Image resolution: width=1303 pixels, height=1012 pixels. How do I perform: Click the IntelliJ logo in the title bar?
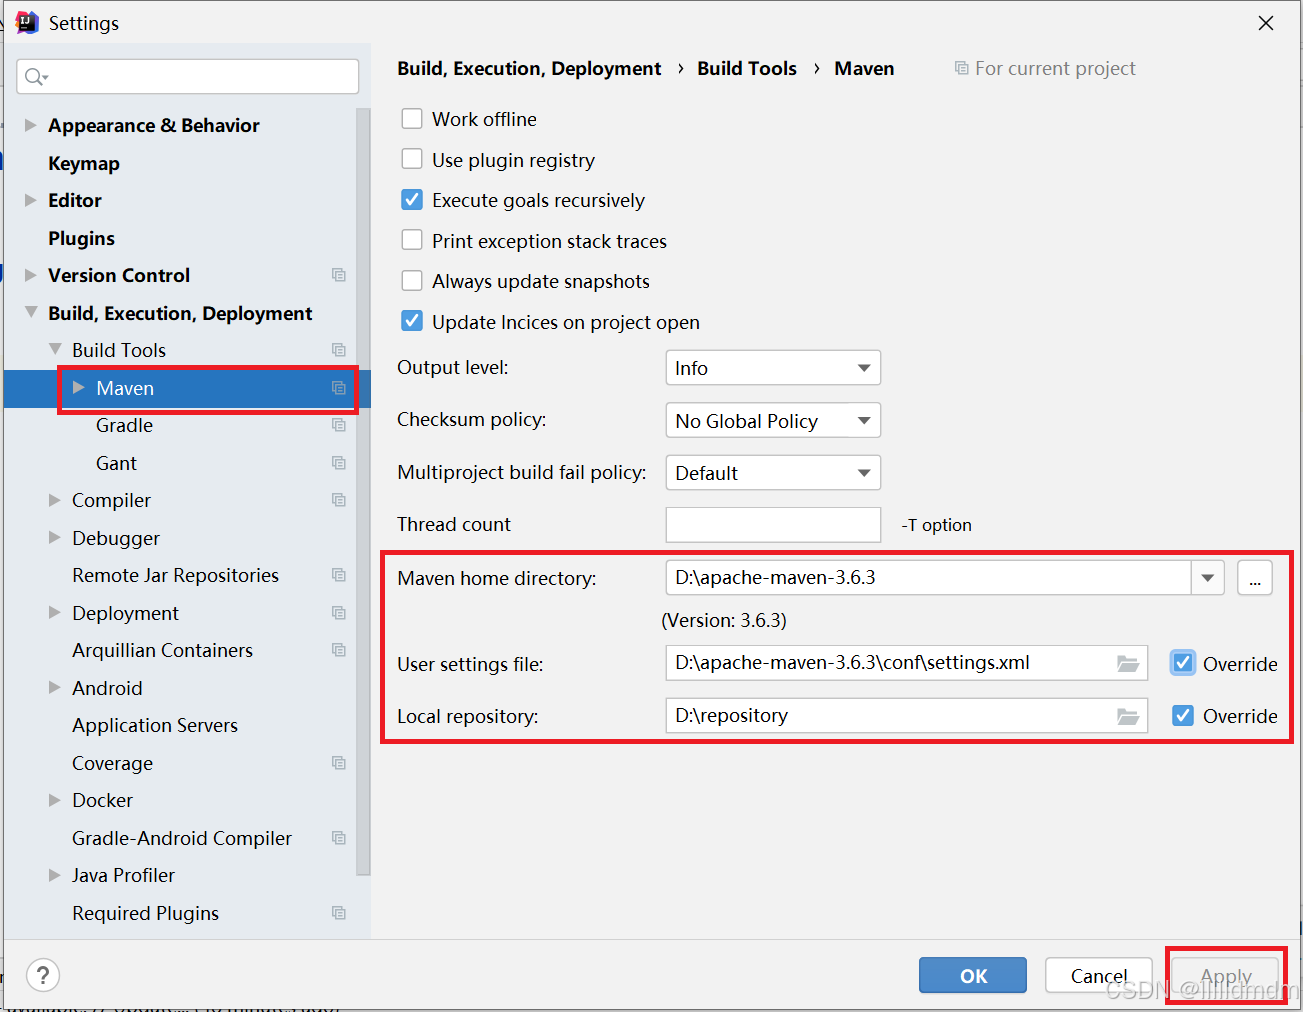[x=27, y=22]
